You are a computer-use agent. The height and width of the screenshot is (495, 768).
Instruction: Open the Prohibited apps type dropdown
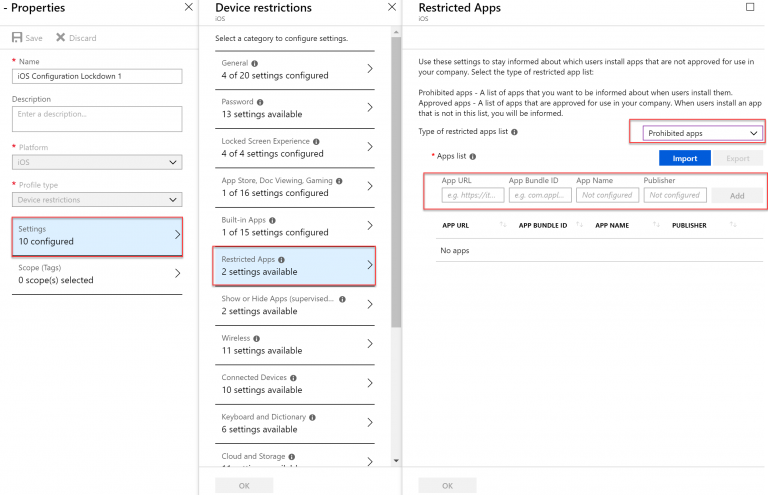tap(702, 133)
